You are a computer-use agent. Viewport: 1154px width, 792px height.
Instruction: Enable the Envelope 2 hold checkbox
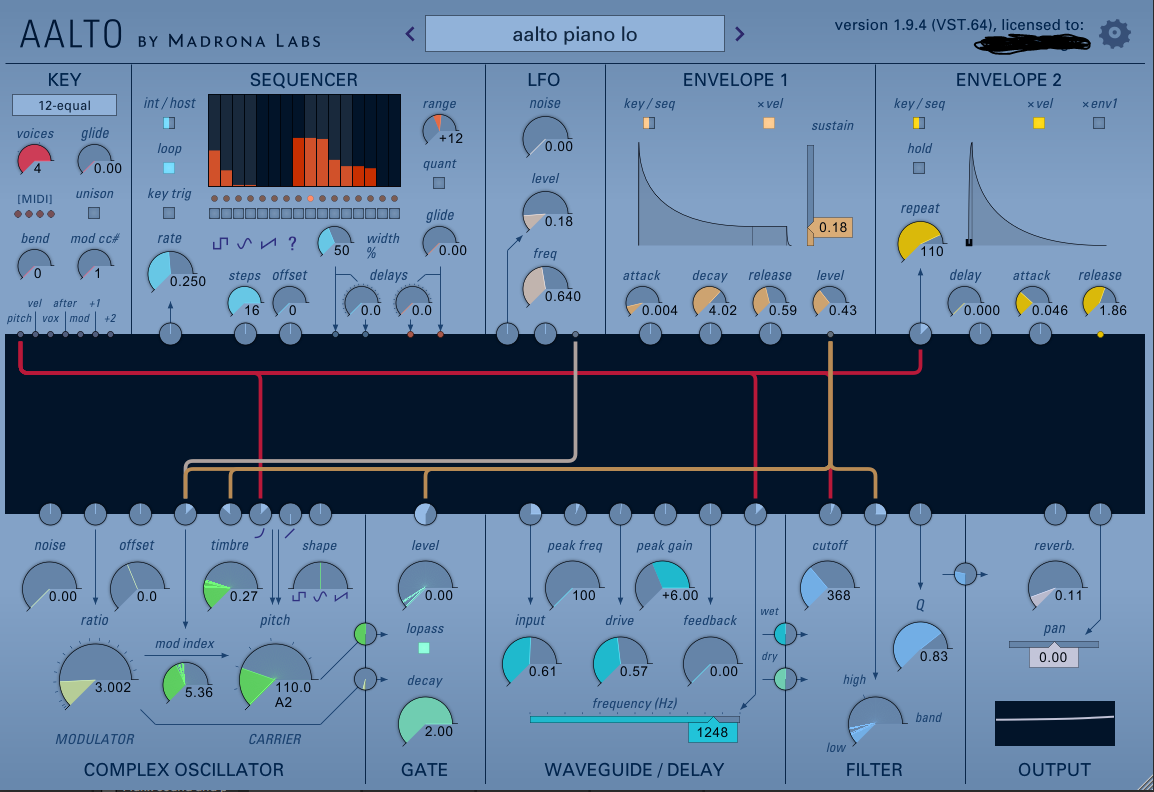pos(919,168)
